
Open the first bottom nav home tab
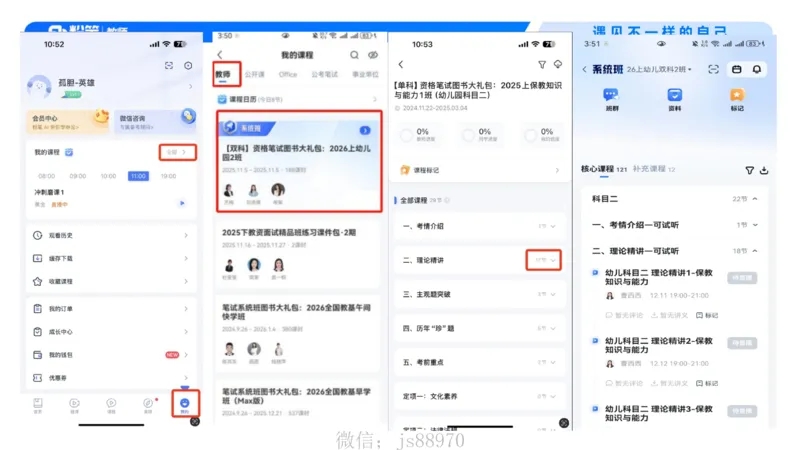(x=38, y=405)
